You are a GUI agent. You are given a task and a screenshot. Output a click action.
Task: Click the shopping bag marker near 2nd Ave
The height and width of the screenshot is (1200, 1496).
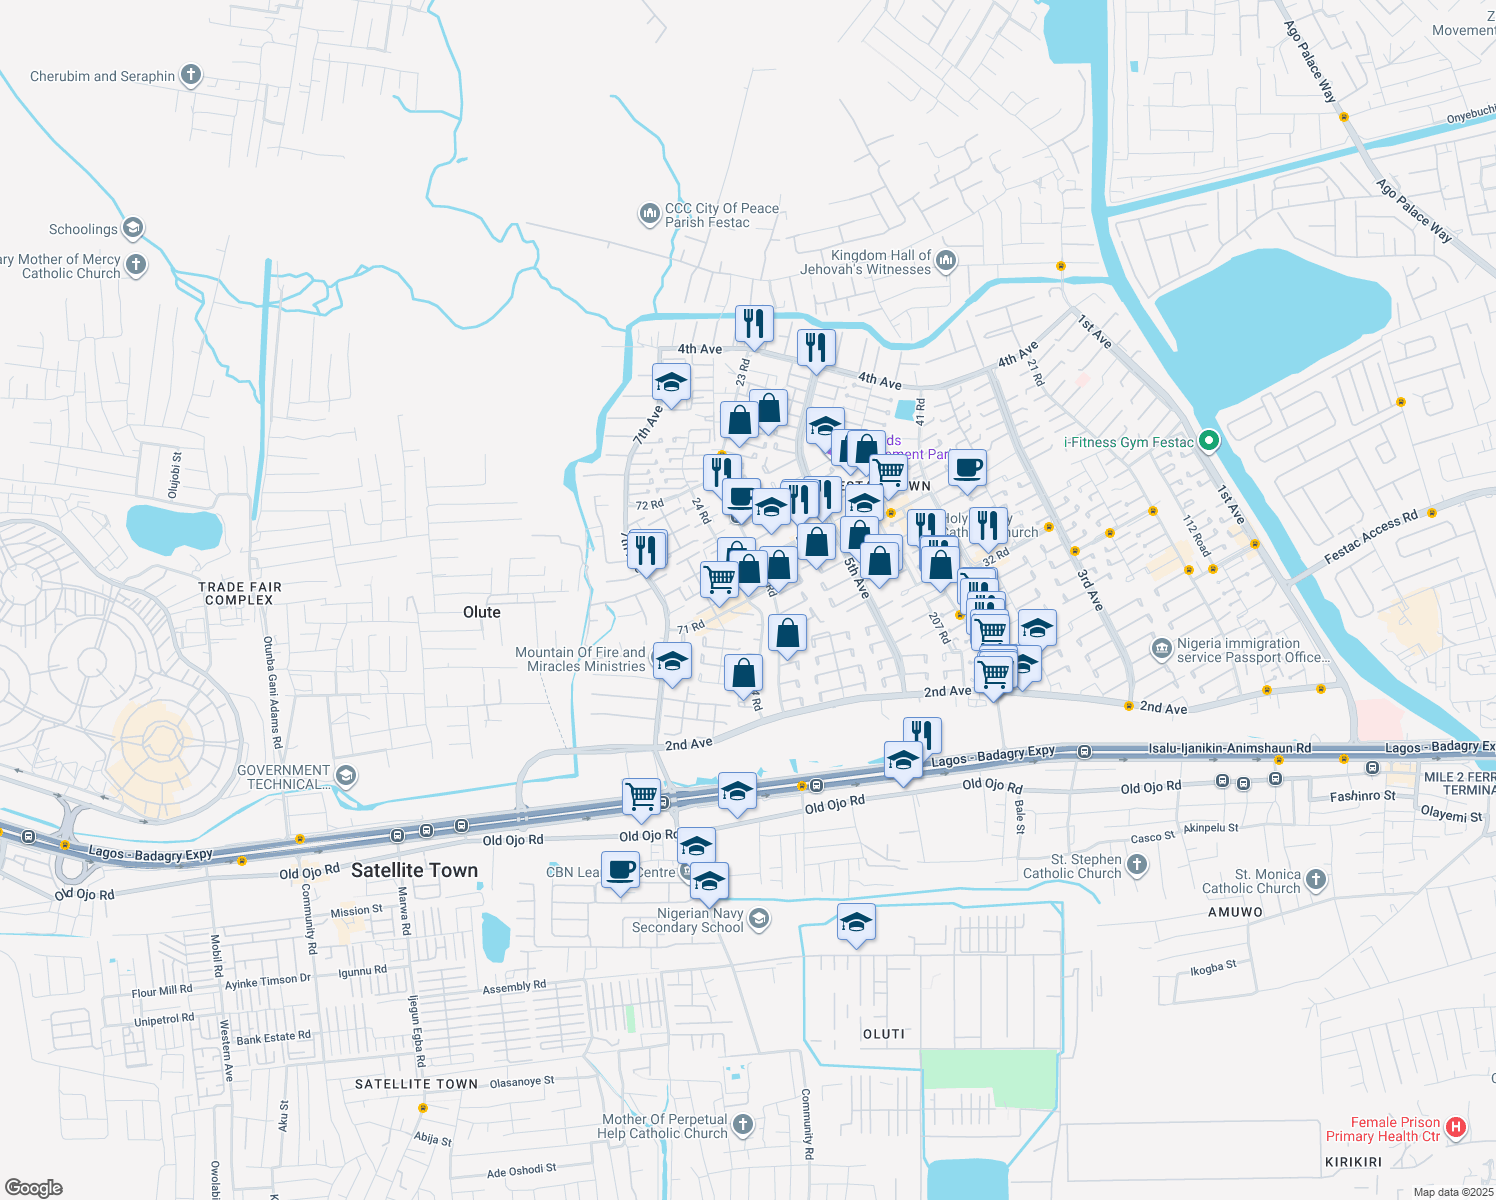pyautogui.click(x=744, y=673)
